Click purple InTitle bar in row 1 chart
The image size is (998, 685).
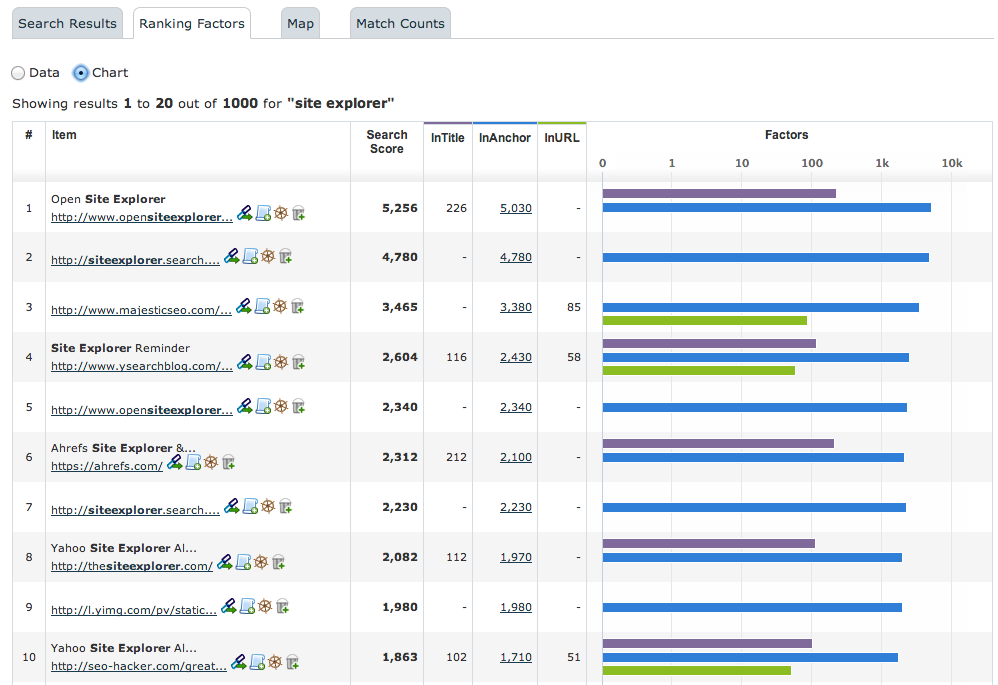pos(719,194)
